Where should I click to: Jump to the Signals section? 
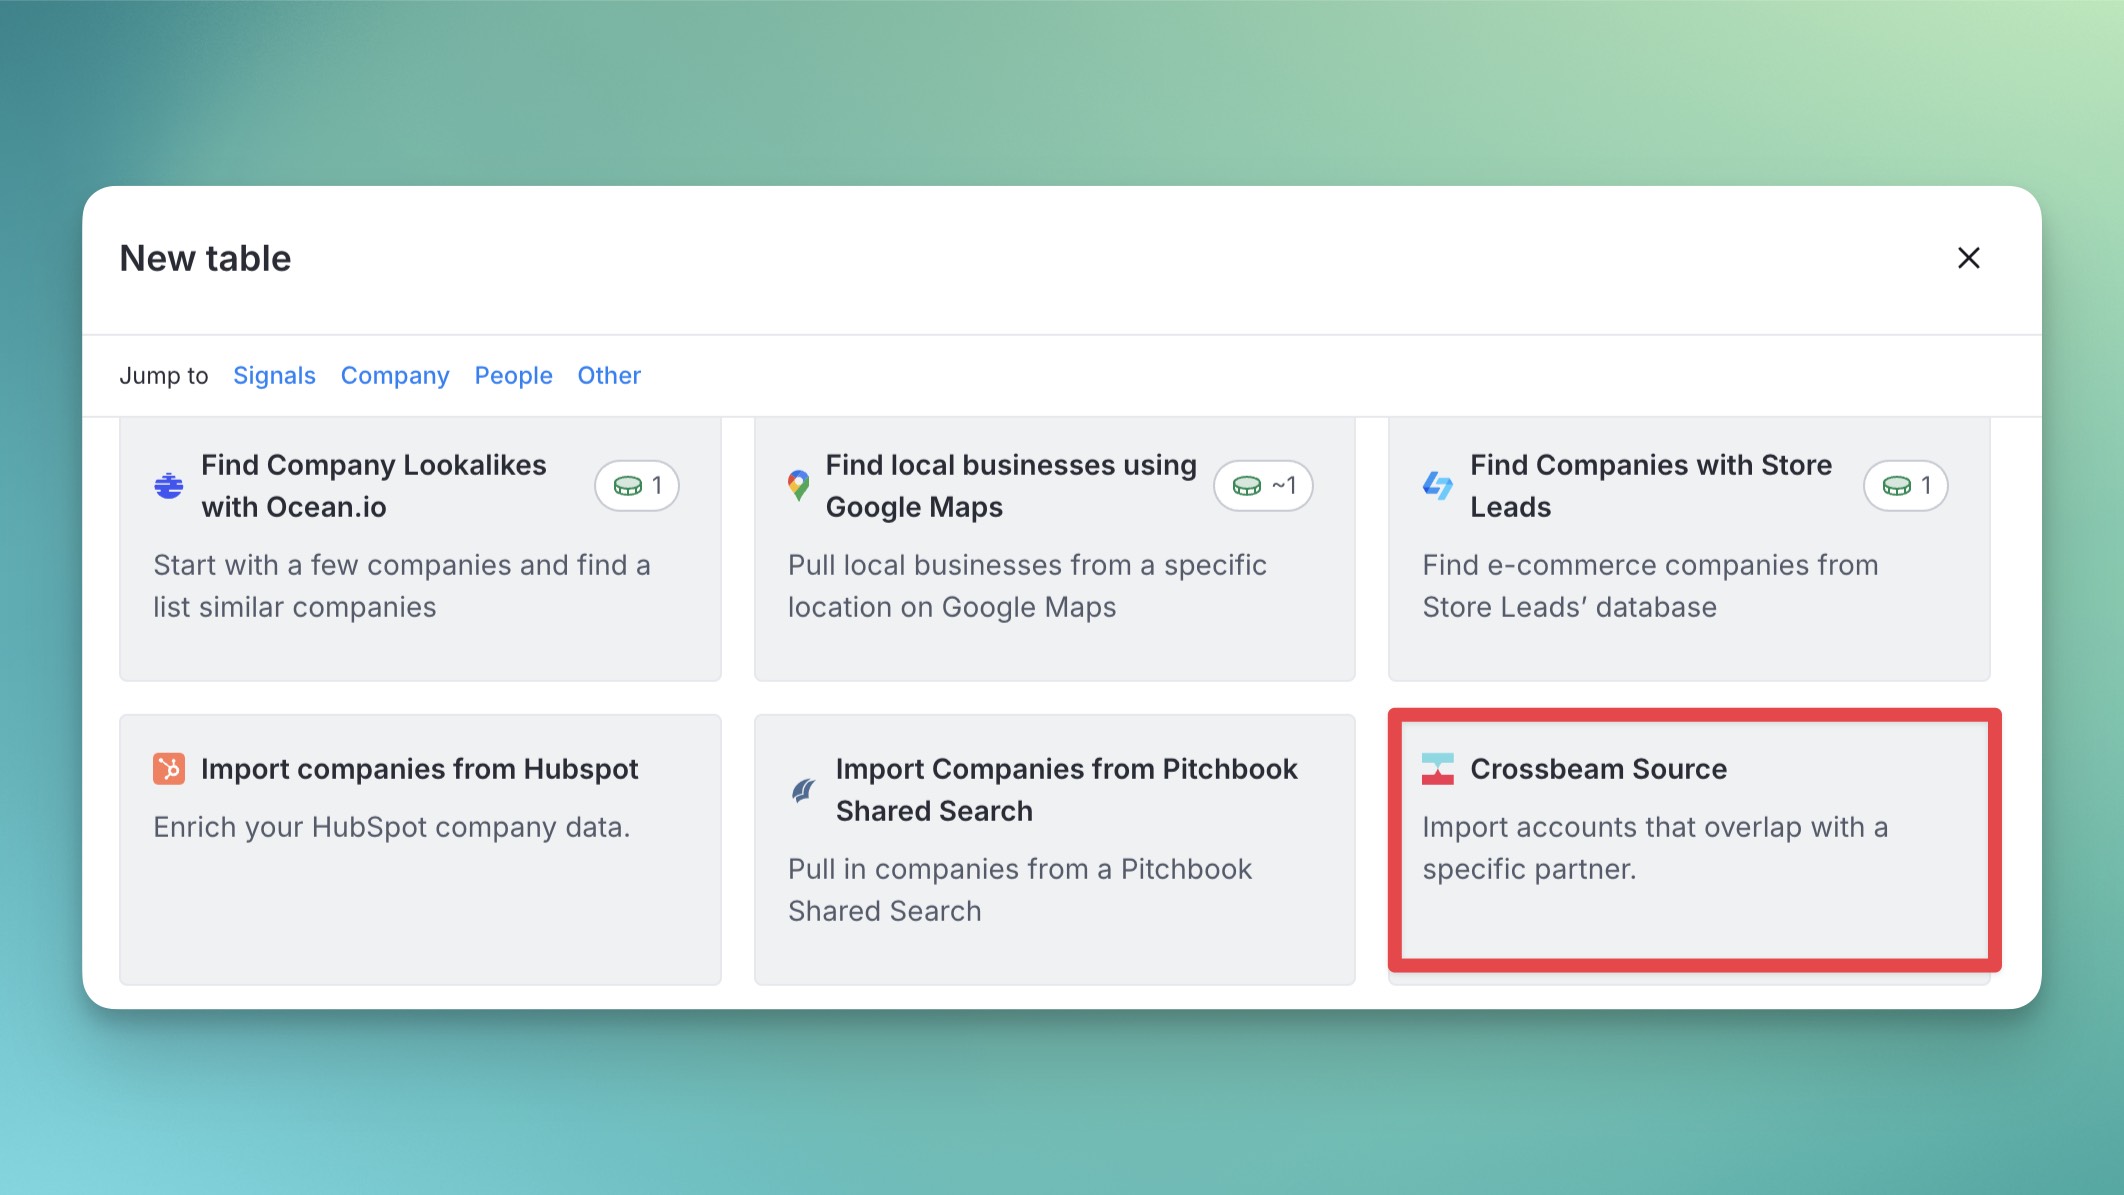[274, 376]
